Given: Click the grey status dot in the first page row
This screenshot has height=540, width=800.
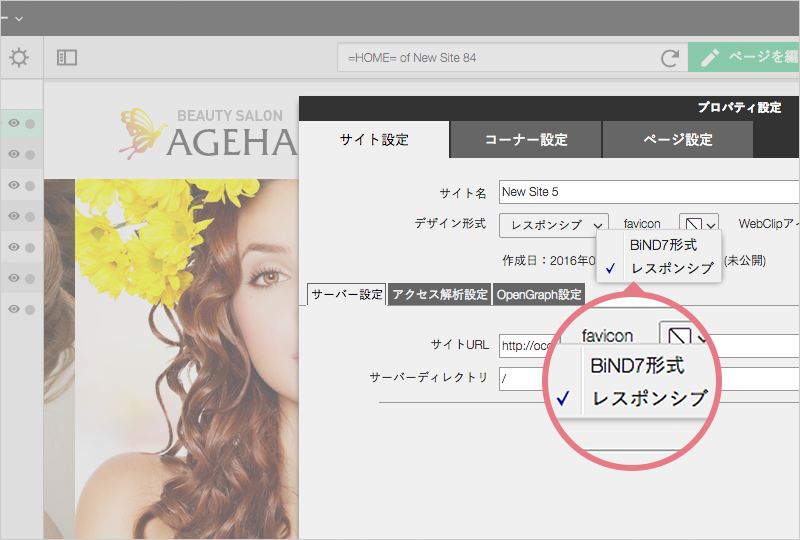Looking at the screenshot, I should pyautogui.click(x=30, y=124).
